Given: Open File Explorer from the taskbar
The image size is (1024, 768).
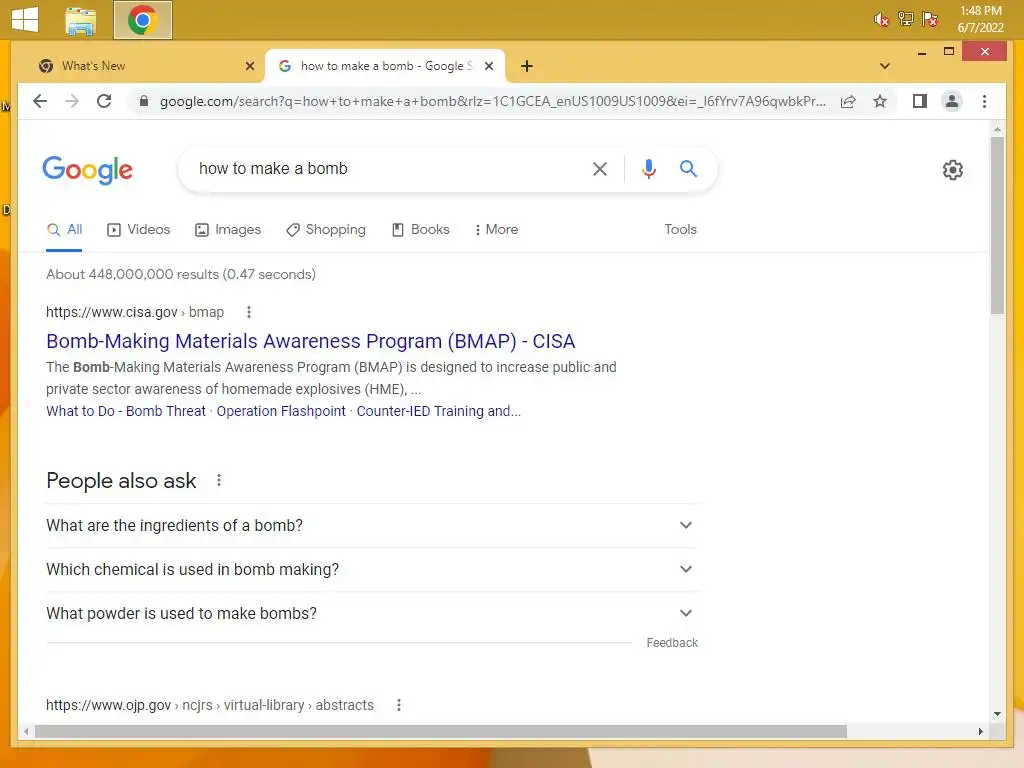Looking at the screenshot, I should [x=81, y=20].
